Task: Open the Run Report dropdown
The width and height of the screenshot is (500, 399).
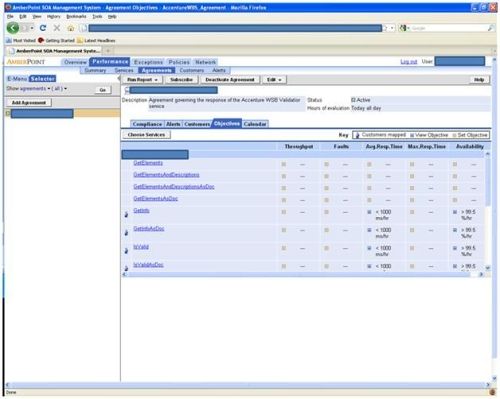Action: pos(142,80)
